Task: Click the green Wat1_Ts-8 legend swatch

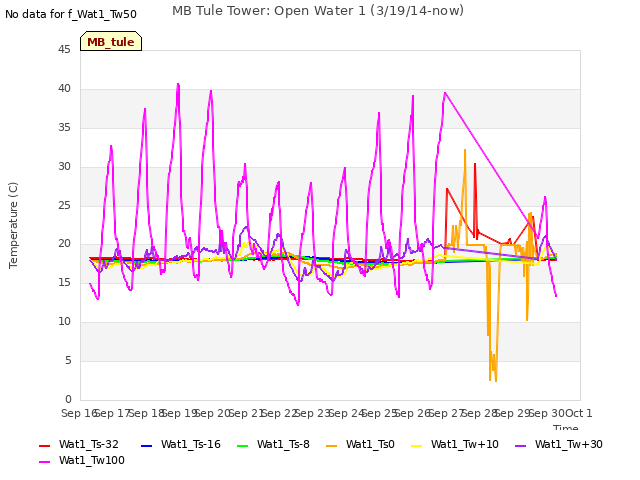Action: pos(242,445)
